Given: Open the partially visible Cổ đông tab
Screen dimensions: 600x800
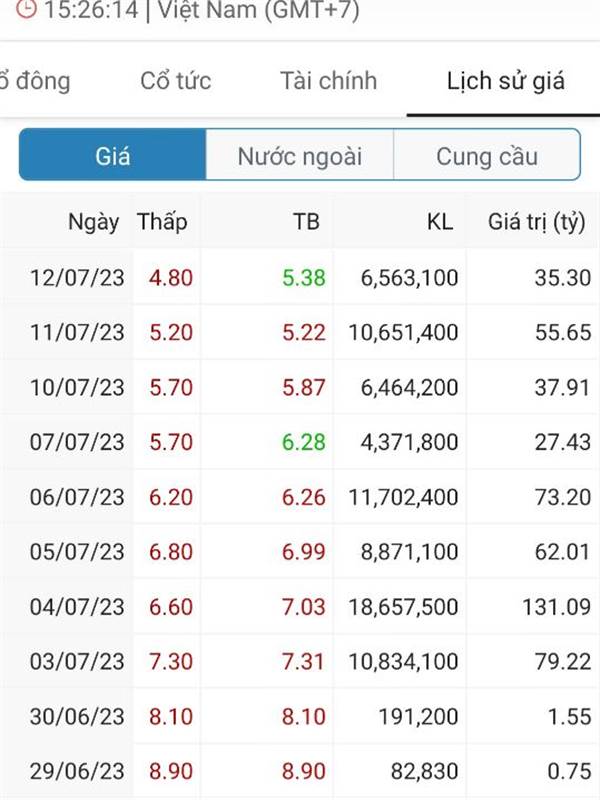Looking at the screenshot, I should pyautogui.click(x=35, y=81).
